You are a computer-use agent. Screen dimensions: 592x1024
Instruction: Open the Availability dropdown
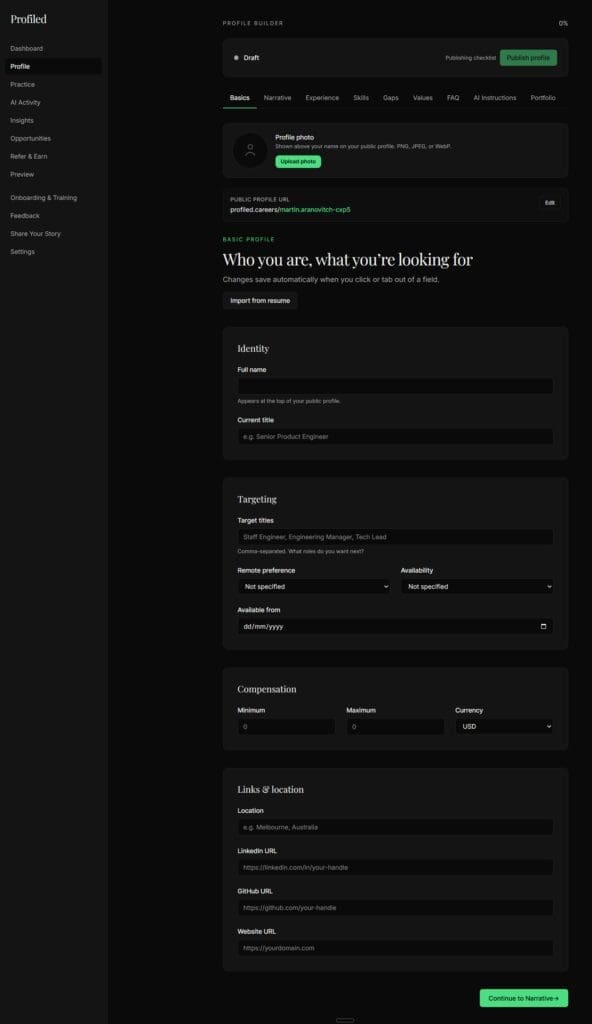tap(478, 586)
